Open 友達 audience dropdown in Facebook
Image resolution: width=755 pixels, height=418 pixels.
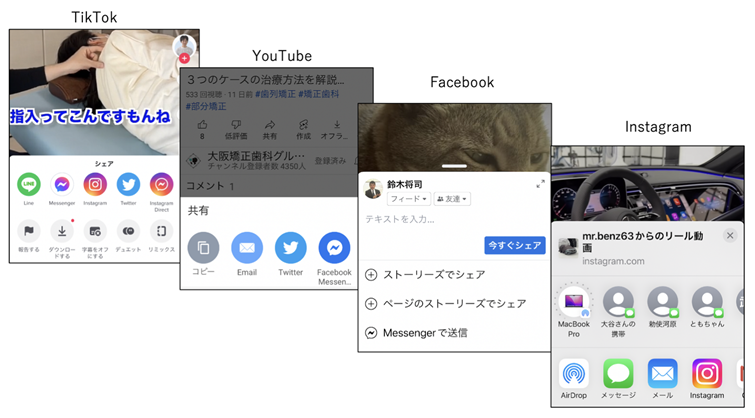(x=452, y=199)
